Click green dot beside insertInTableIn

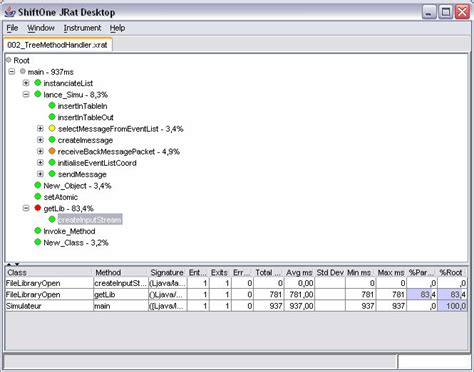(52, 106)
